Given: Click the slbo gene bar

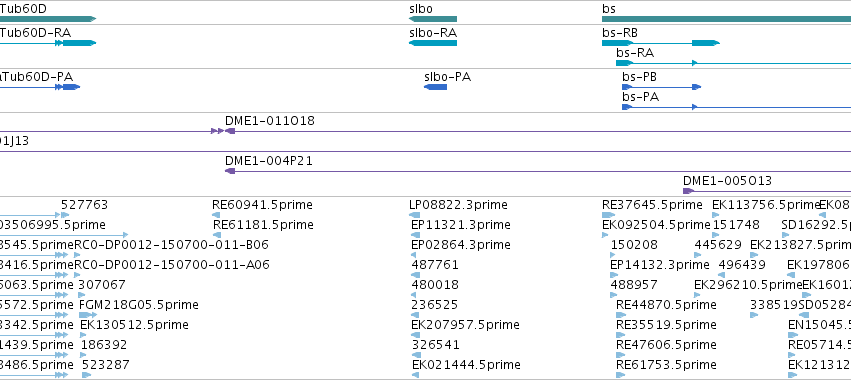Looking at the screenshot, I should pos(433,19).
